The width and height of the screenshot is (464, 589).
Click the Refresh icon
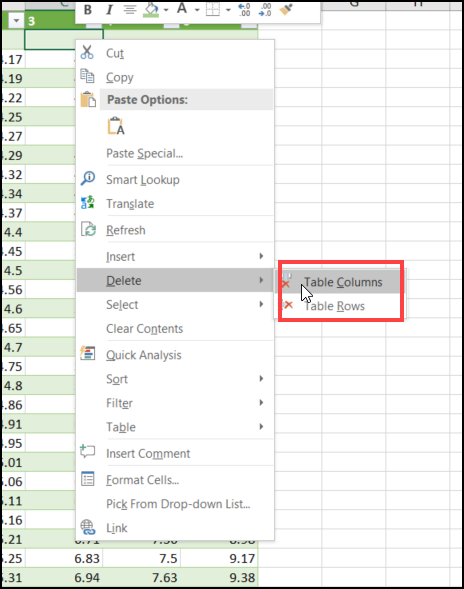[x=88, y=229]
